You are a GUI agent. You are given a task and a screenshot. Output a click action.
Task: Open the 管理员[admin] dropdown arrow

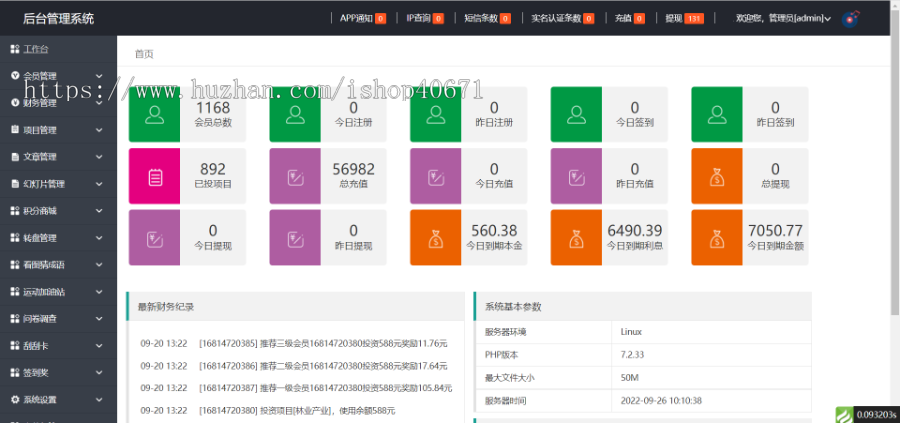(828, 19)
